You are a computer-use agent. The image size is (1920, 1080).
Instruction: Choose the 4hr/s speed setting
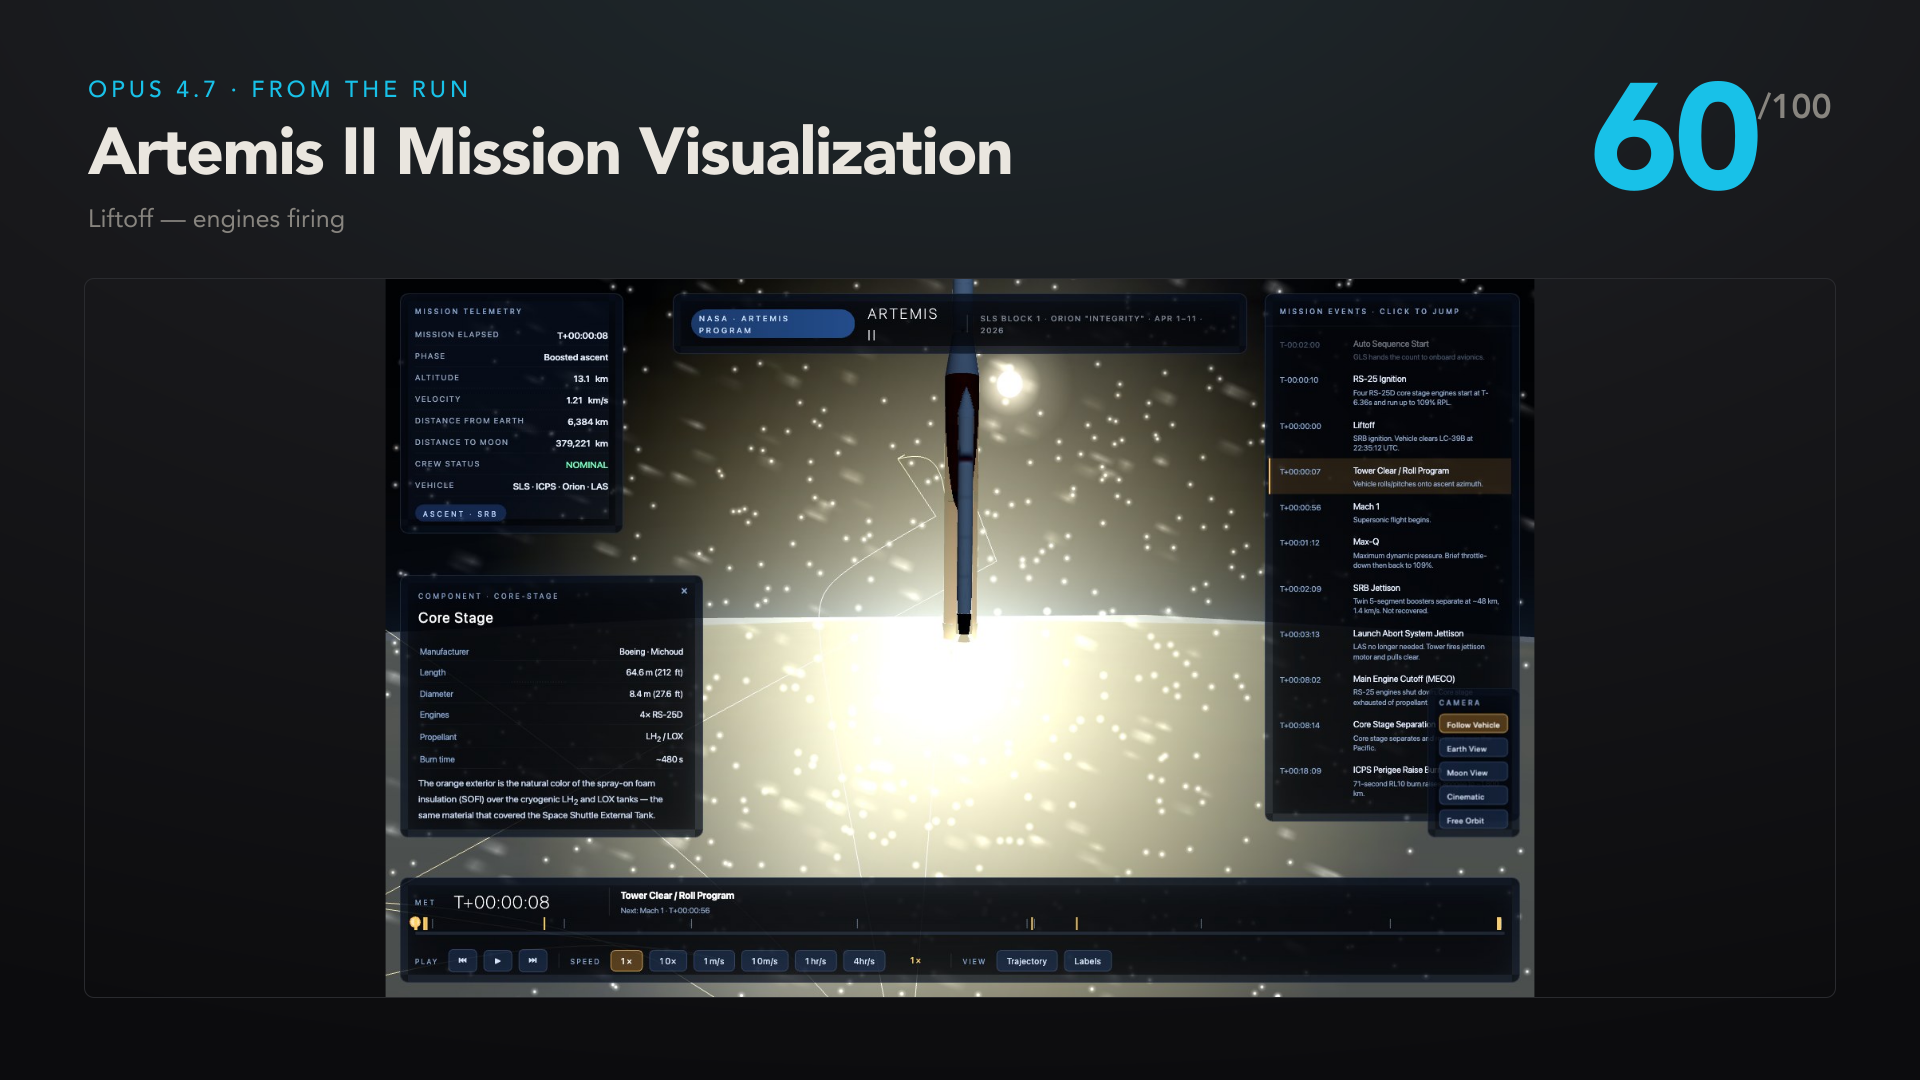point(864,961)
